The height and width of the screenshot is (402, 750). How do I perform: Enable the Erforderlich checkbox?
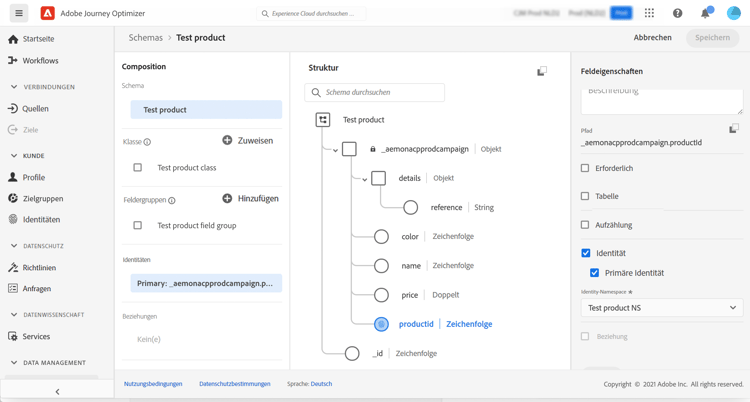click(x=586, y=168)
